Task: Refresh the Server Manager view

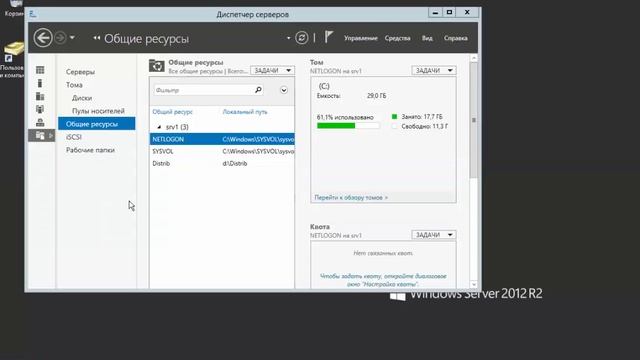Action: [x=302, y=38]
